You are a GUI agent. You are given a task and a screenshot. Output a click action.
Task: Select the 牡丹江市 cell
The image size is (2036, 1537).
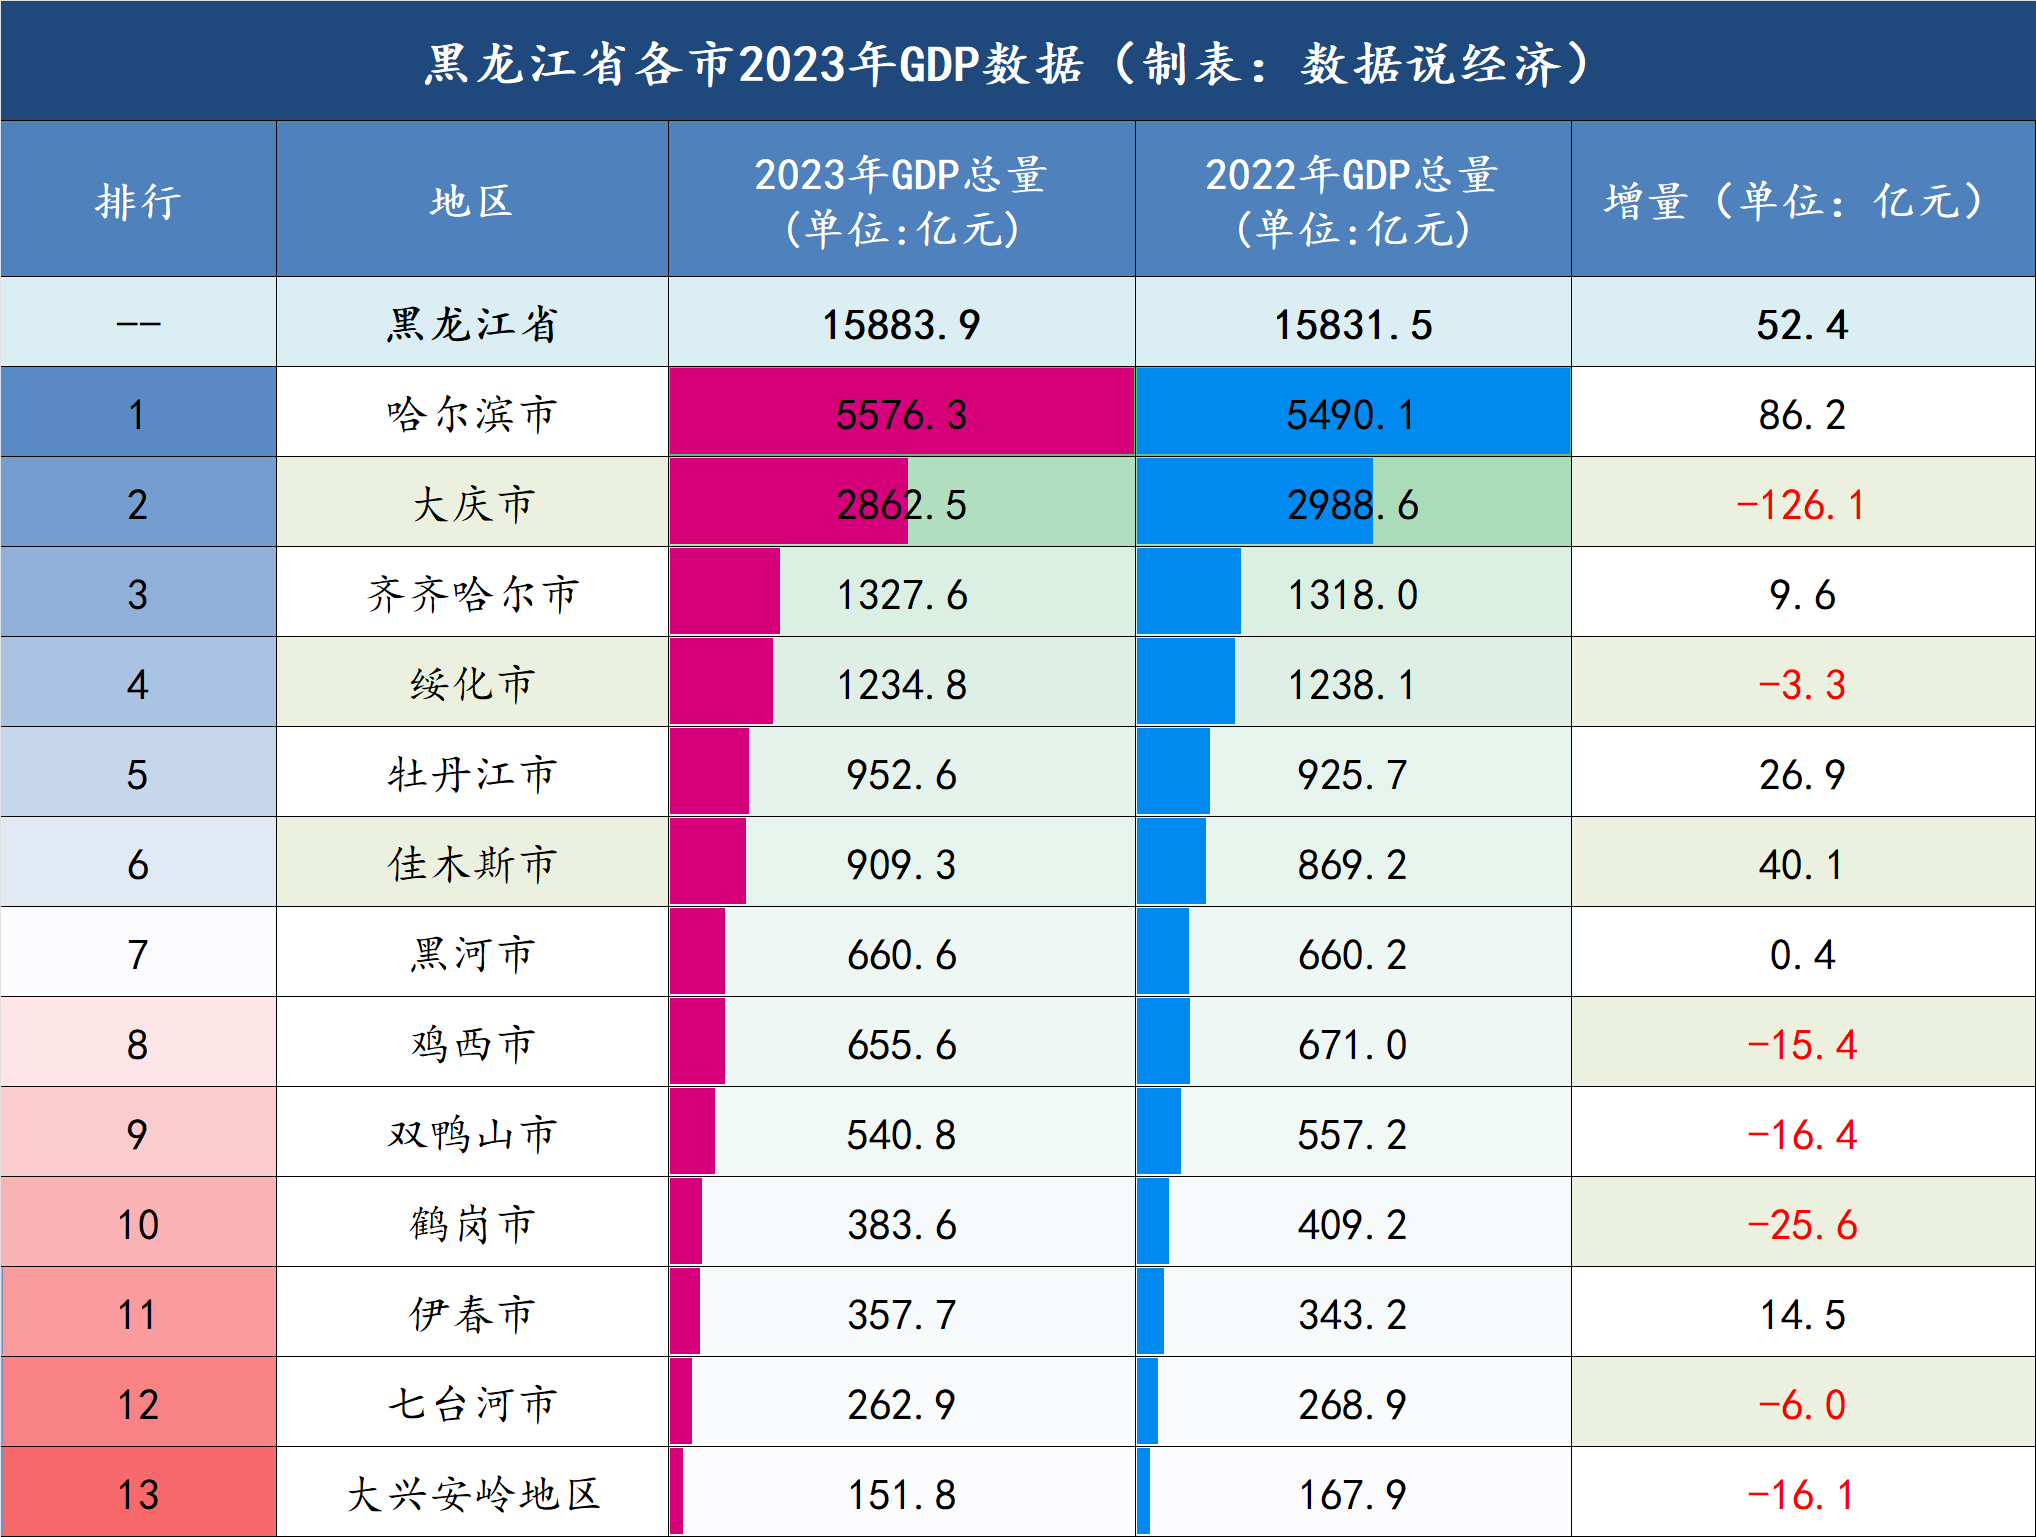[x=472, y=774]
